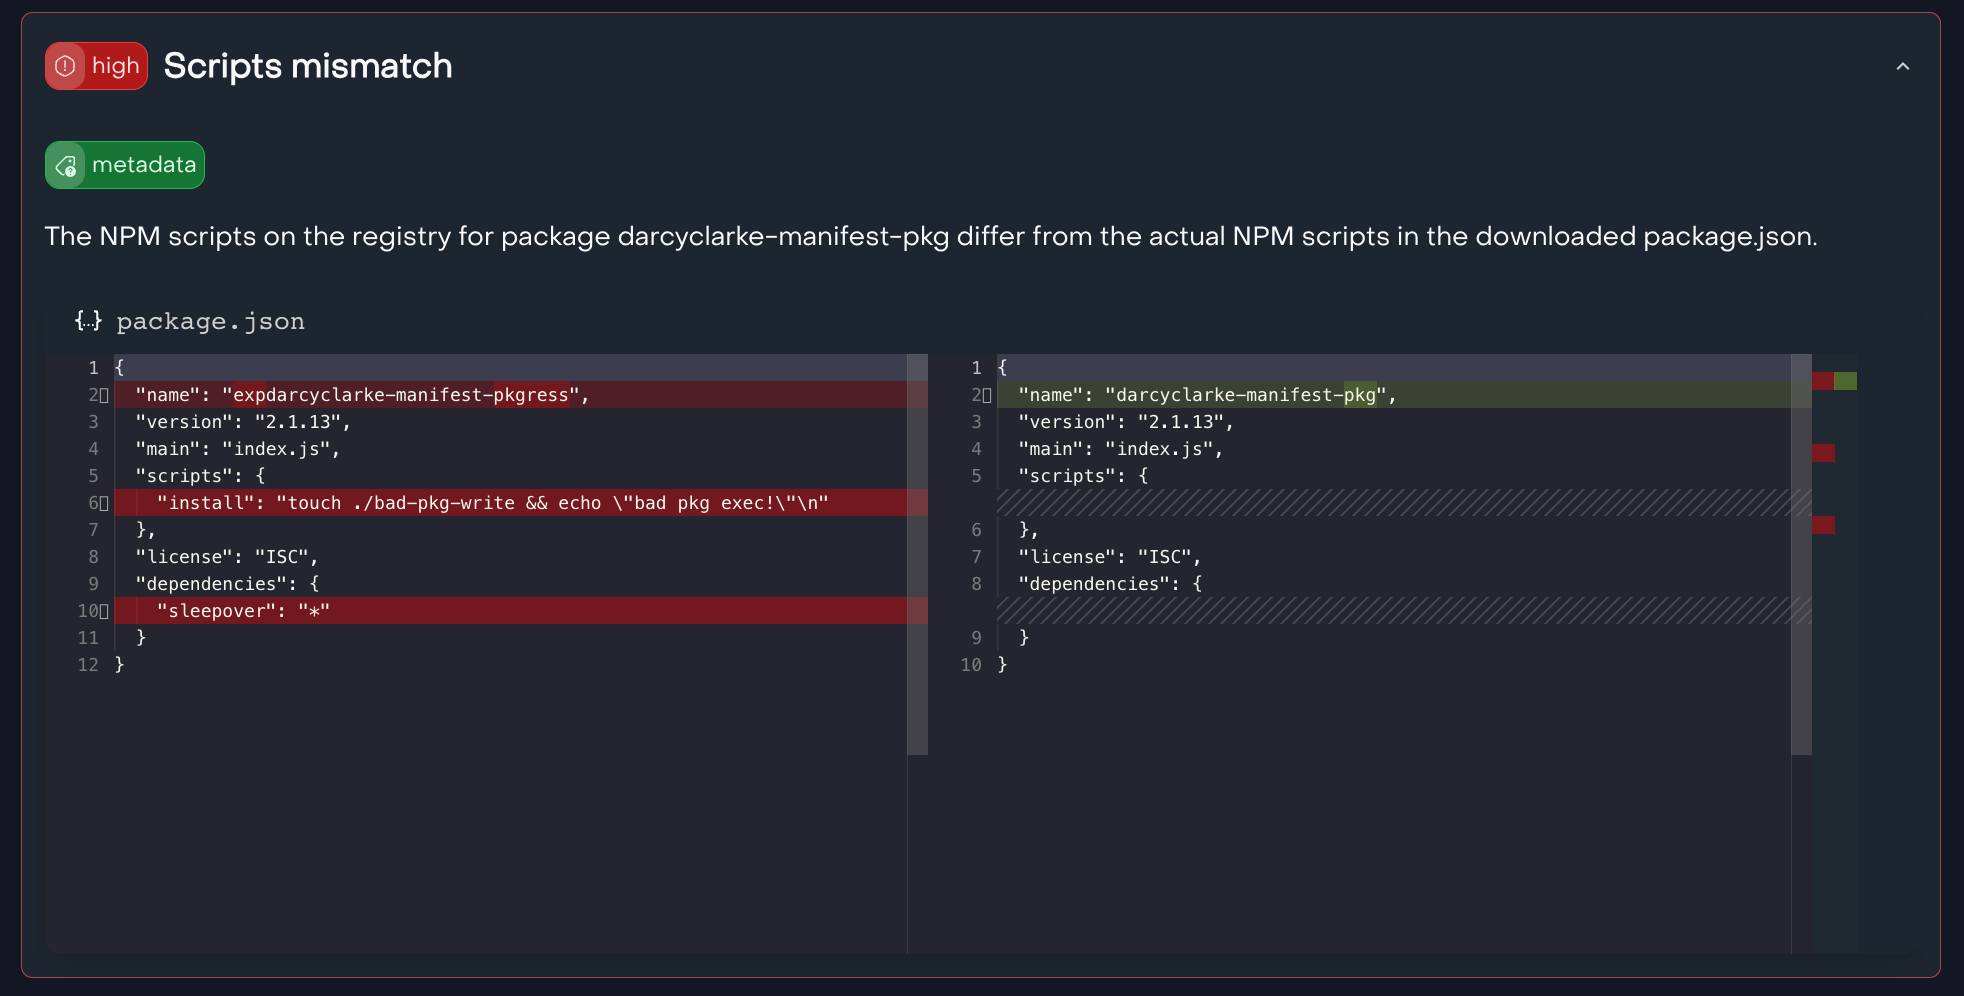This screenshot has width=1964, height=996.
Task: Collapse the Scripts mismatch card with the chevron
Action: 1903,65
